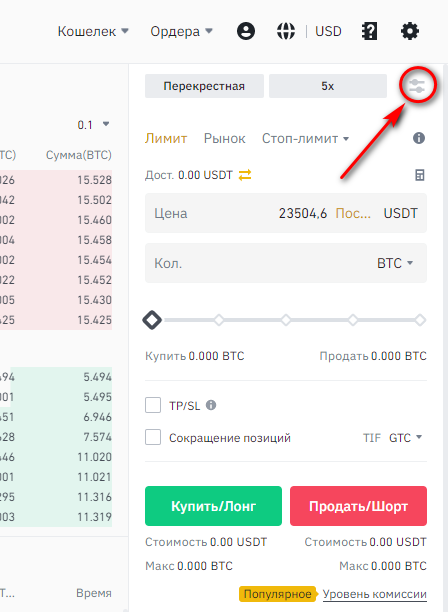The height and width of the screenshot is (612, 448).
Task: Check the Сокращение позиций checkbox
Action: tap(153, 437)
